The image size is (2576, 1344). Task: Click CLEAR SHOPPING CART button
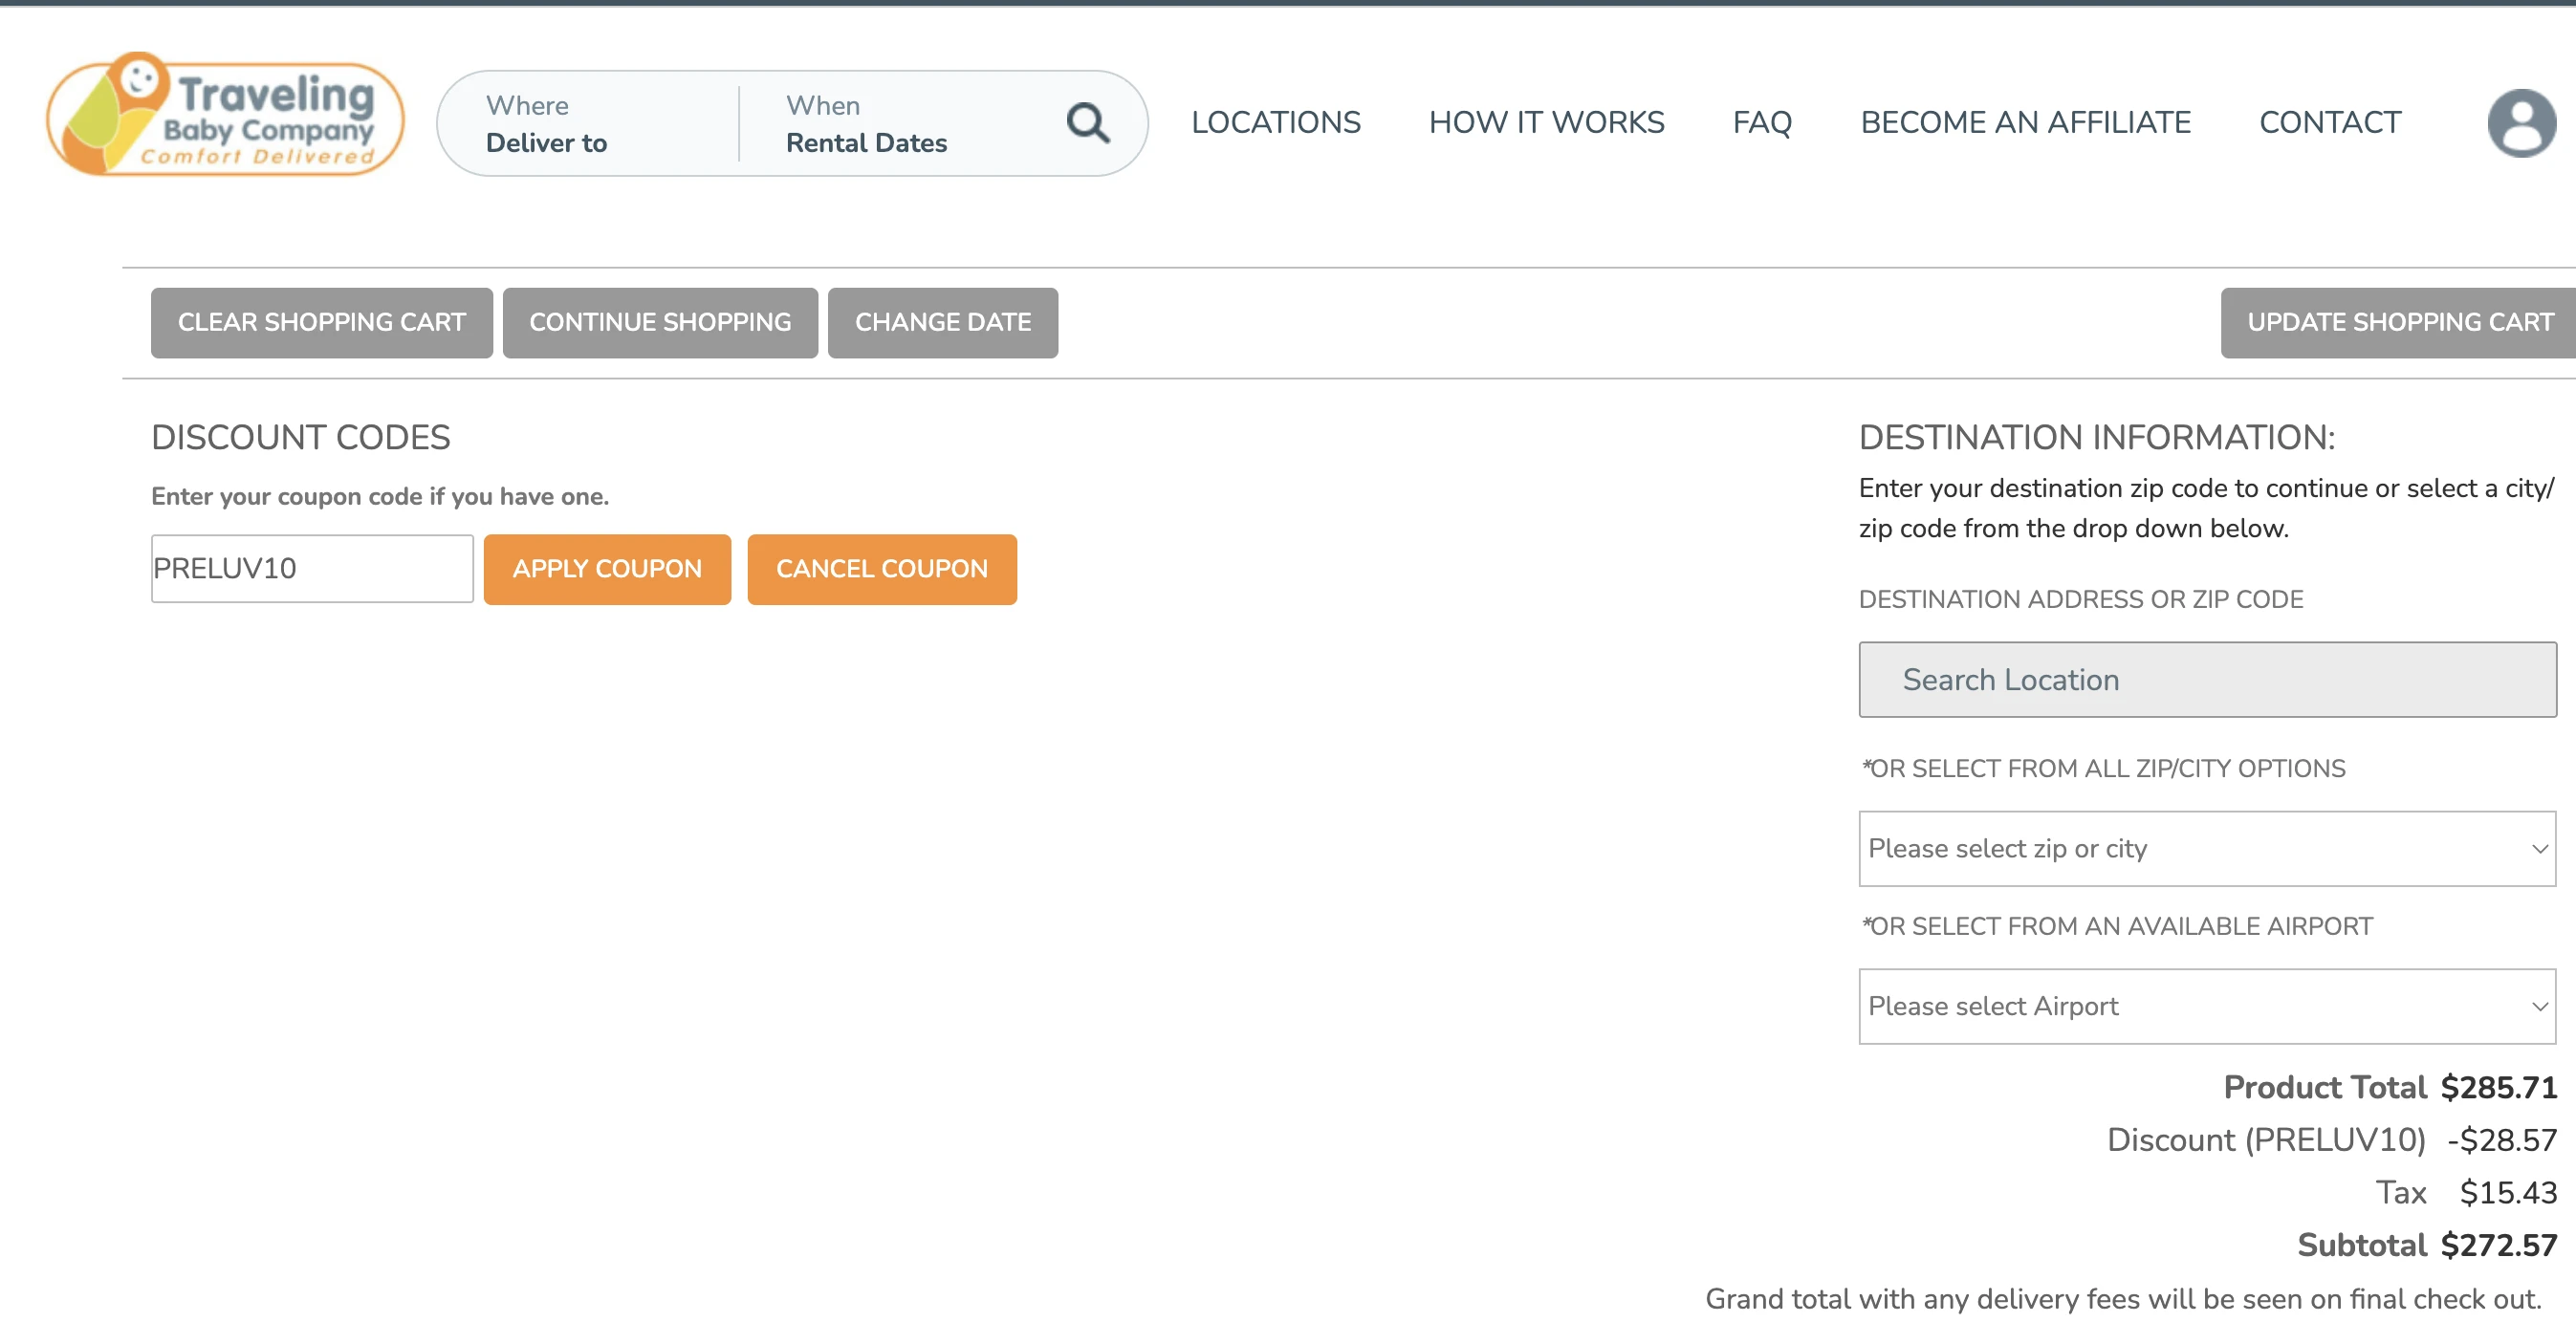coord(322,322)
